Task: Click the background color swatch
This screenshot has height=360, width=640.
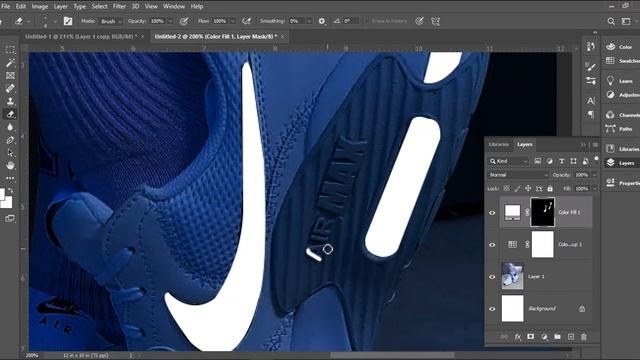Action: 8,203
